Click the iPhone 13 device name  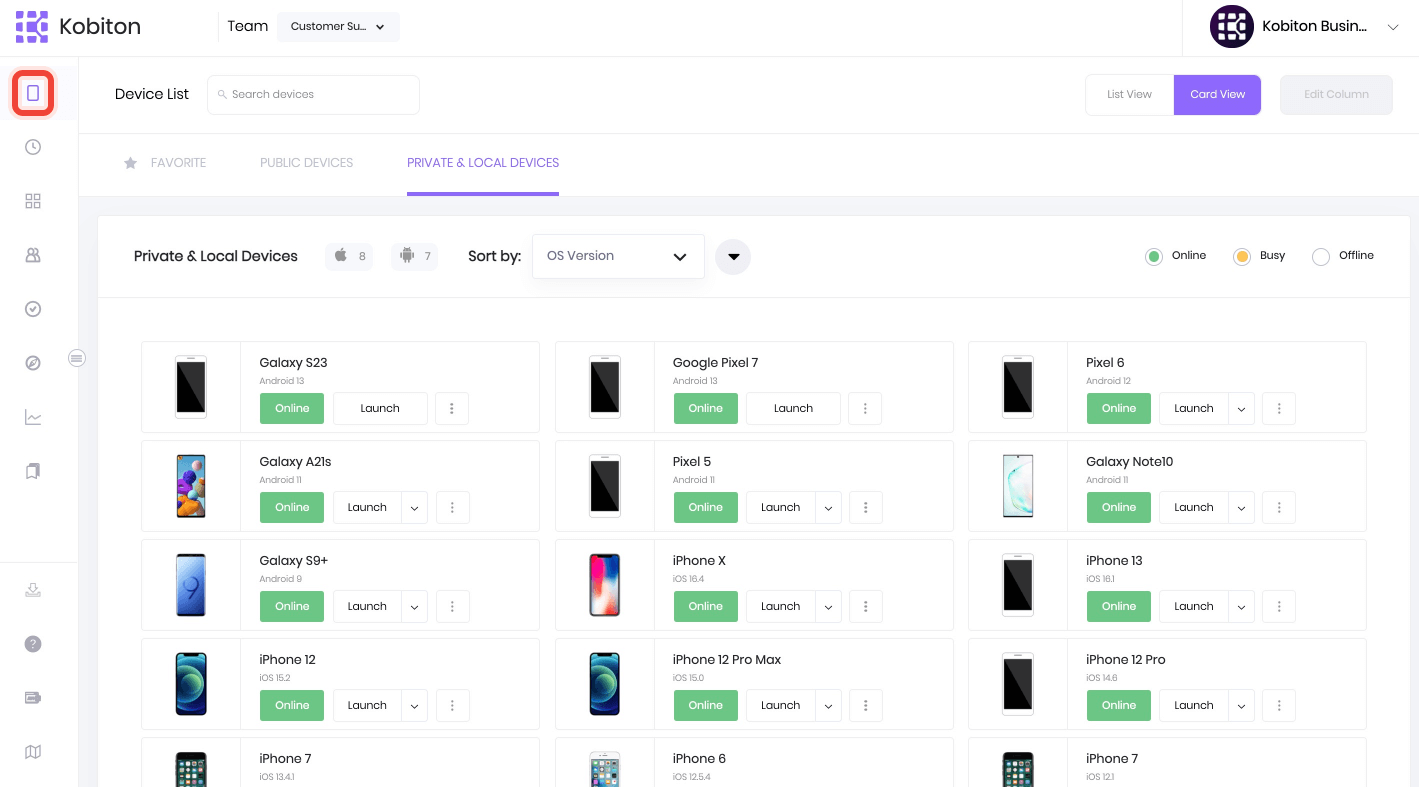[x=1114, y=561]
